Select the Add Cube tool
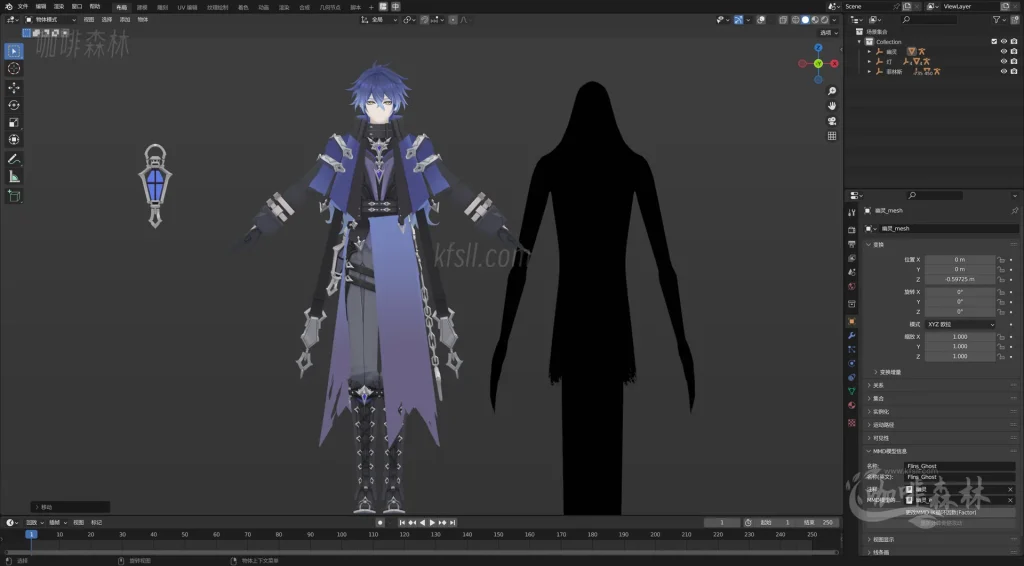Screen dimensions: 1024x566 point(14,196)
